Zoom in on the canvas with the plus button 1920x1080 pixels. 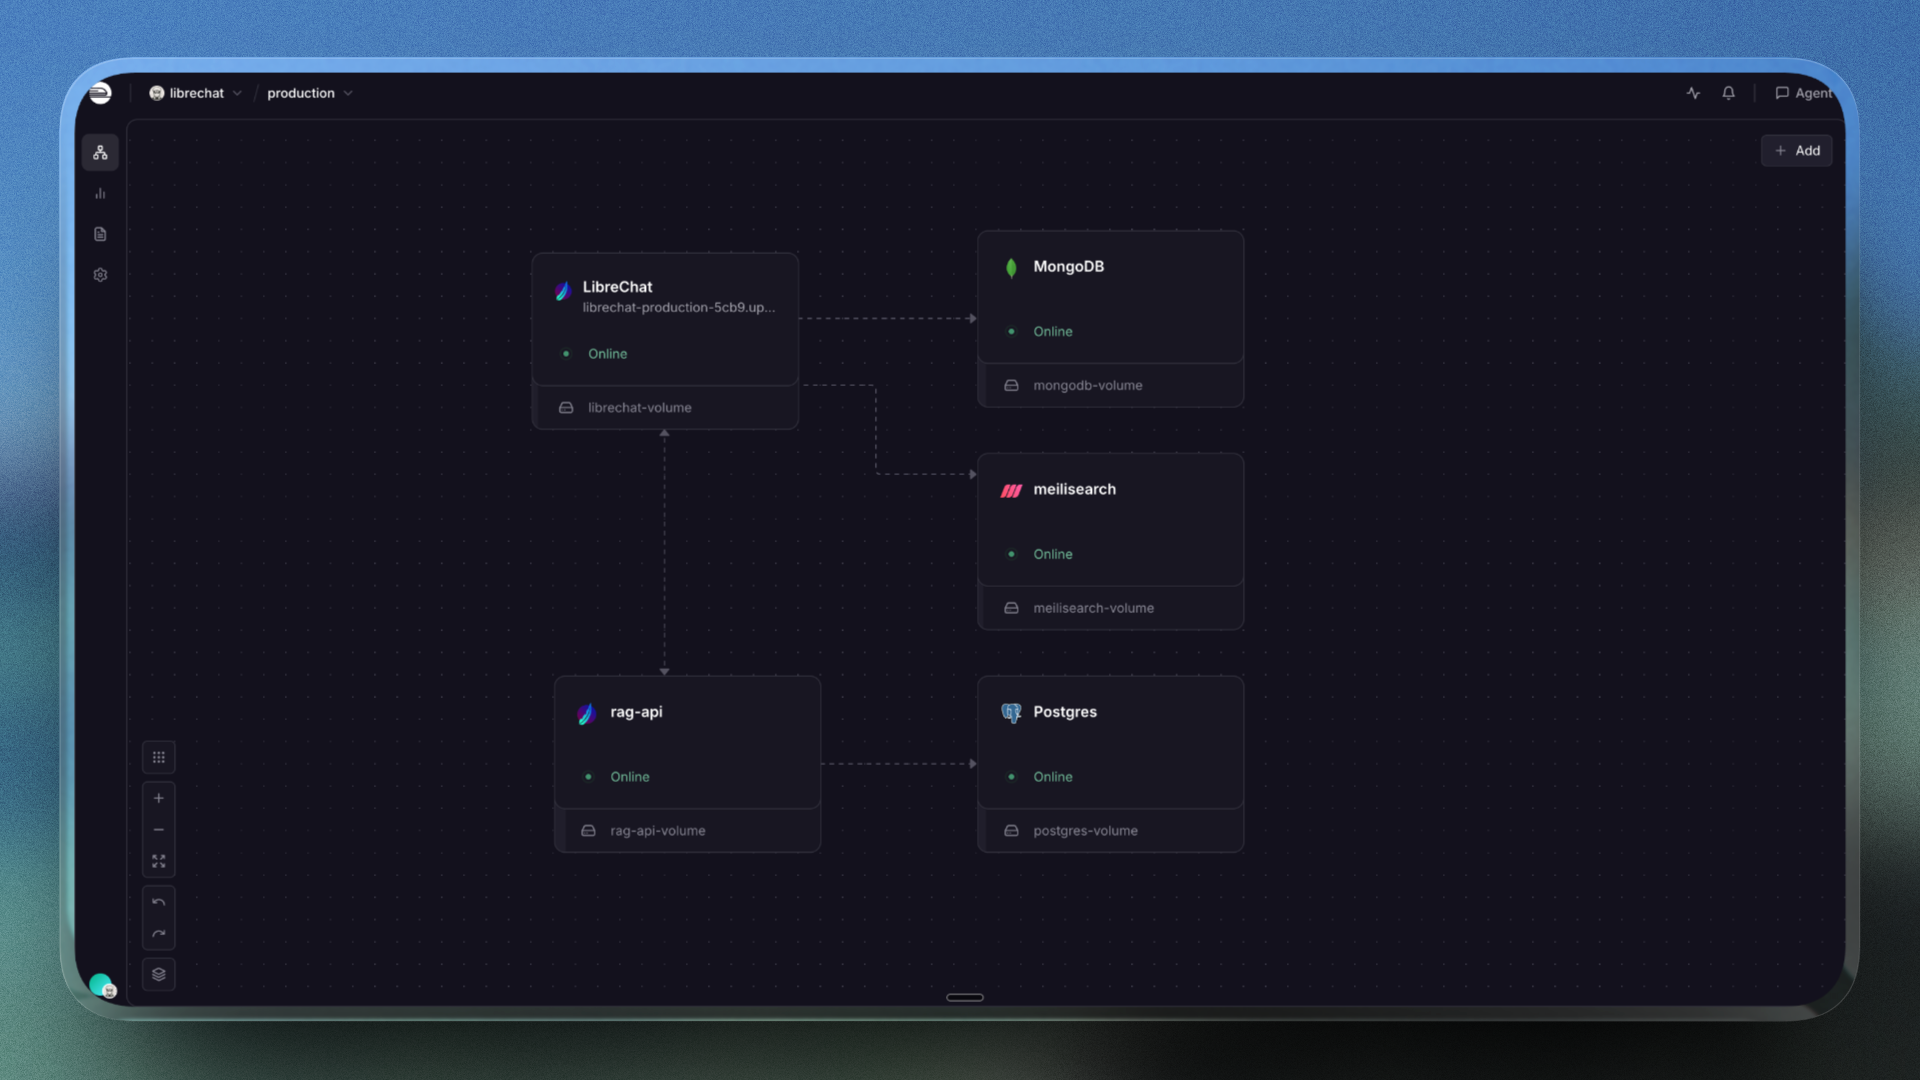tap(159, 798)
